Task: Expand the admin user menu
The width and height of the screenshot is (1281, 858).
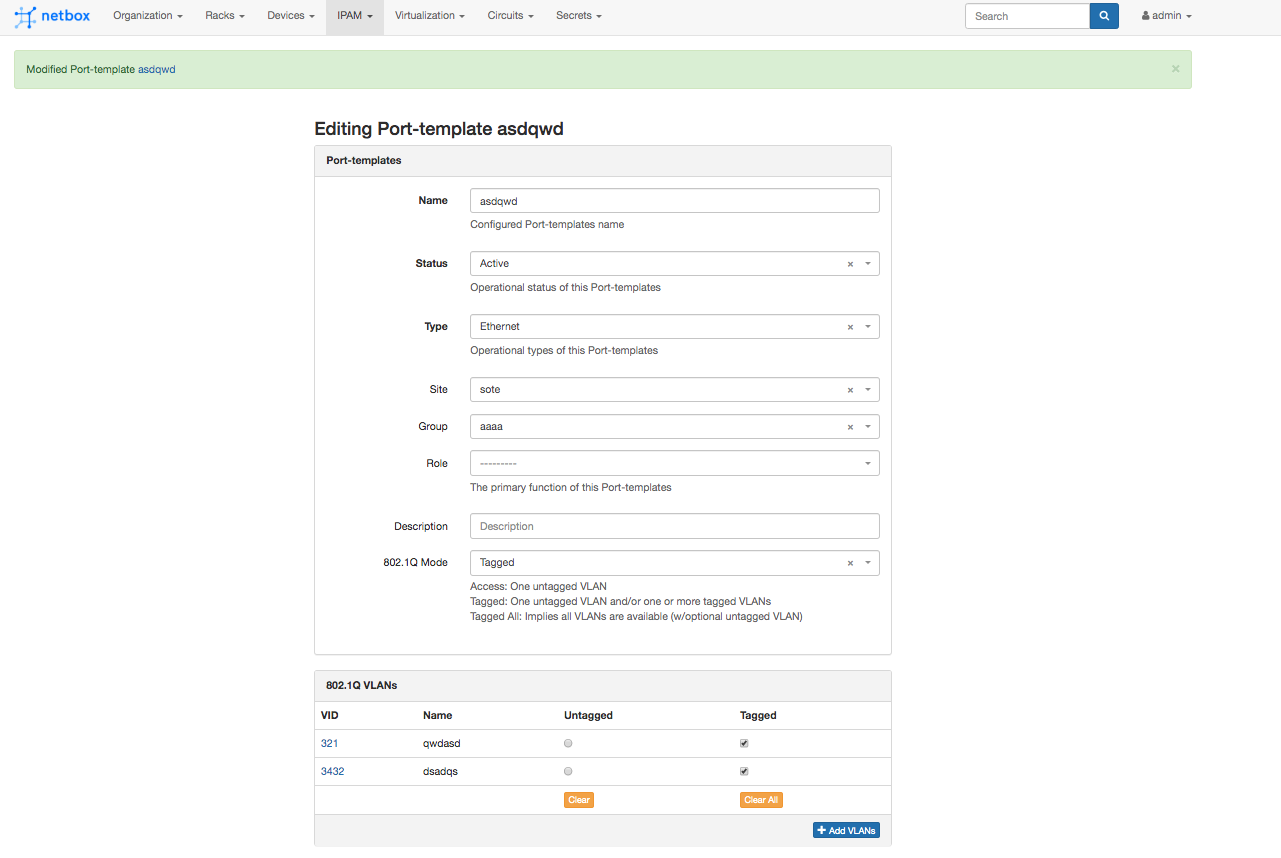Action: pos(1166,16)
